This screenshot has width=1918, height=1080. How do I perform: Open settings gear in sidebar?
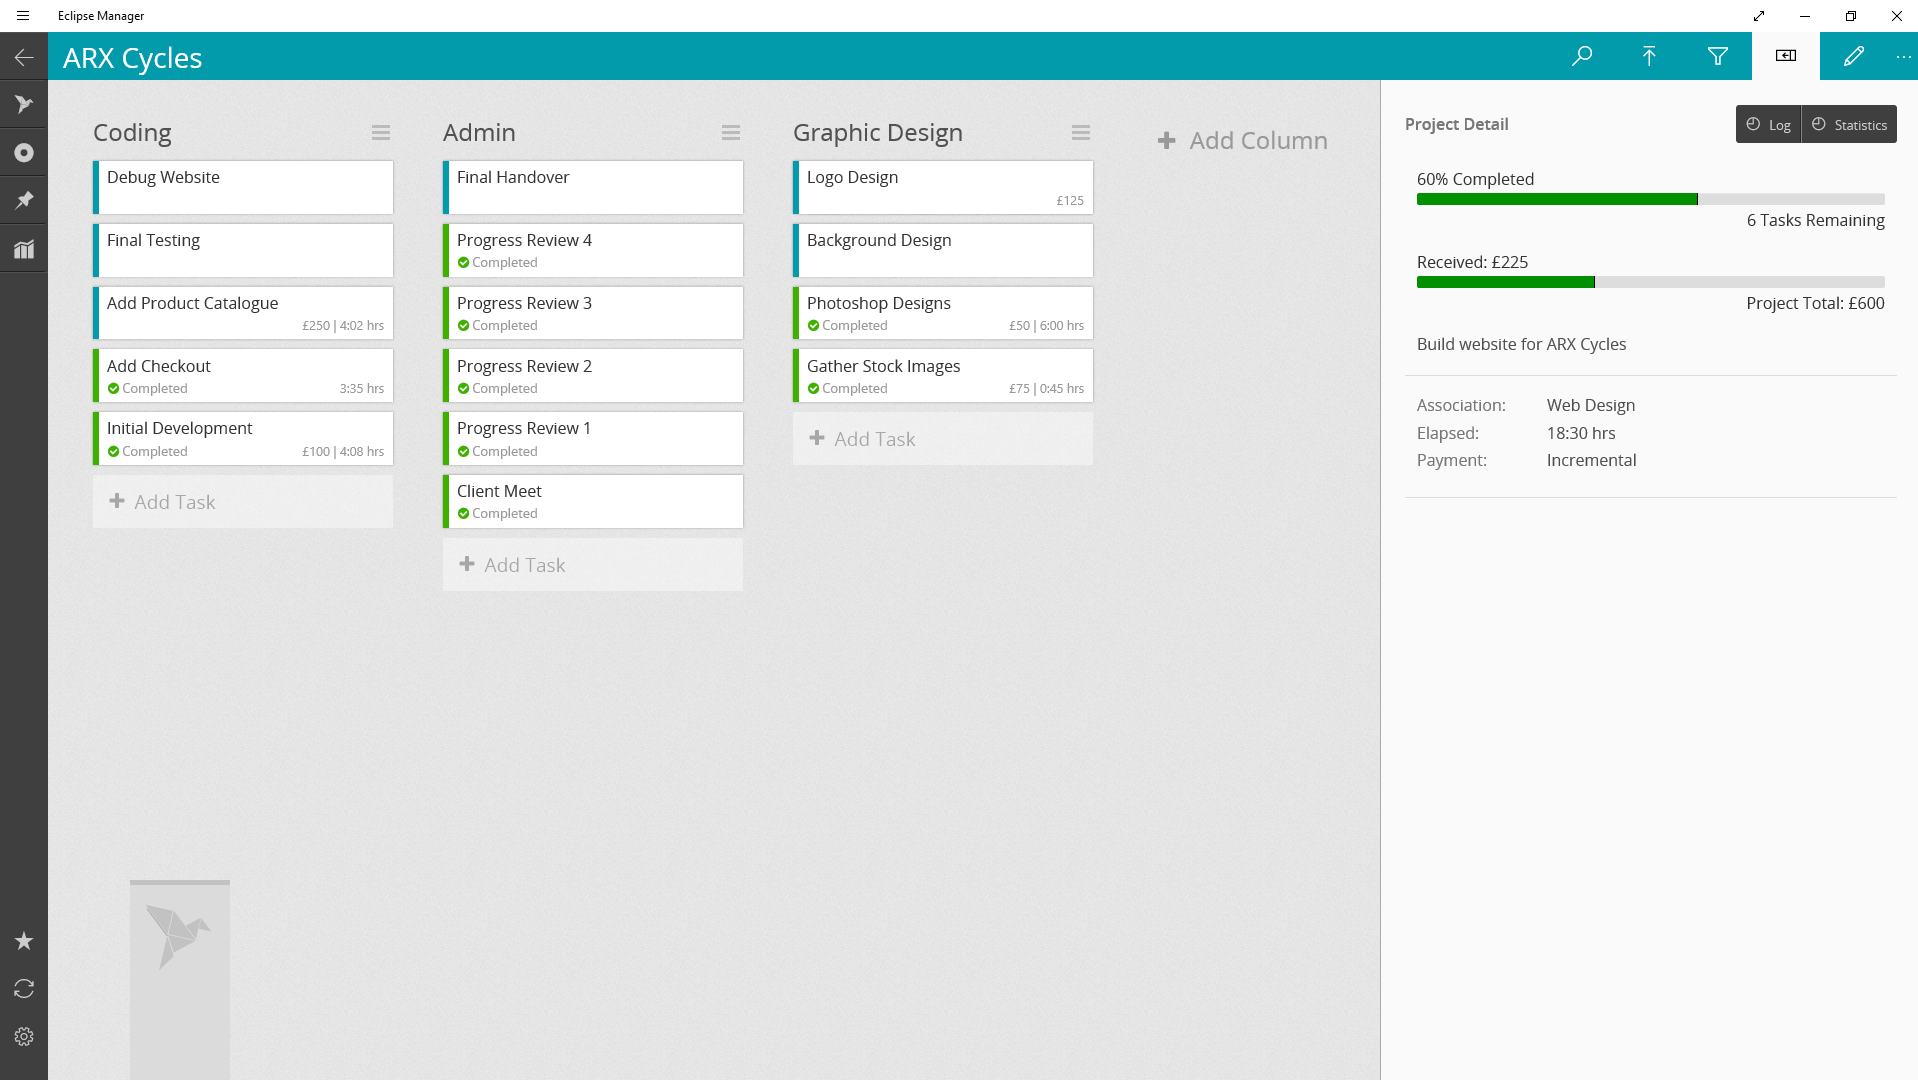point(24,1037)
